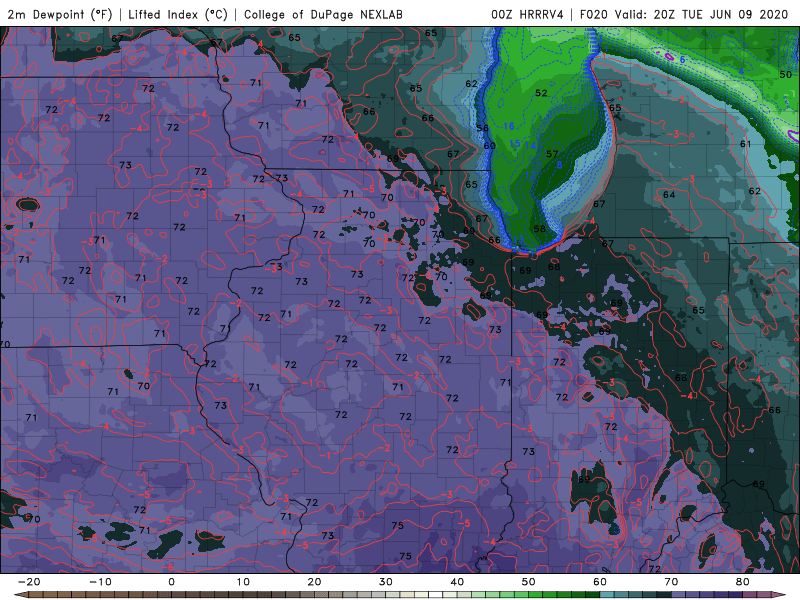Viewport: 800px width, 600px height.
Task: Click the 80 tick label on the color scale
Action: pos(743,582)
